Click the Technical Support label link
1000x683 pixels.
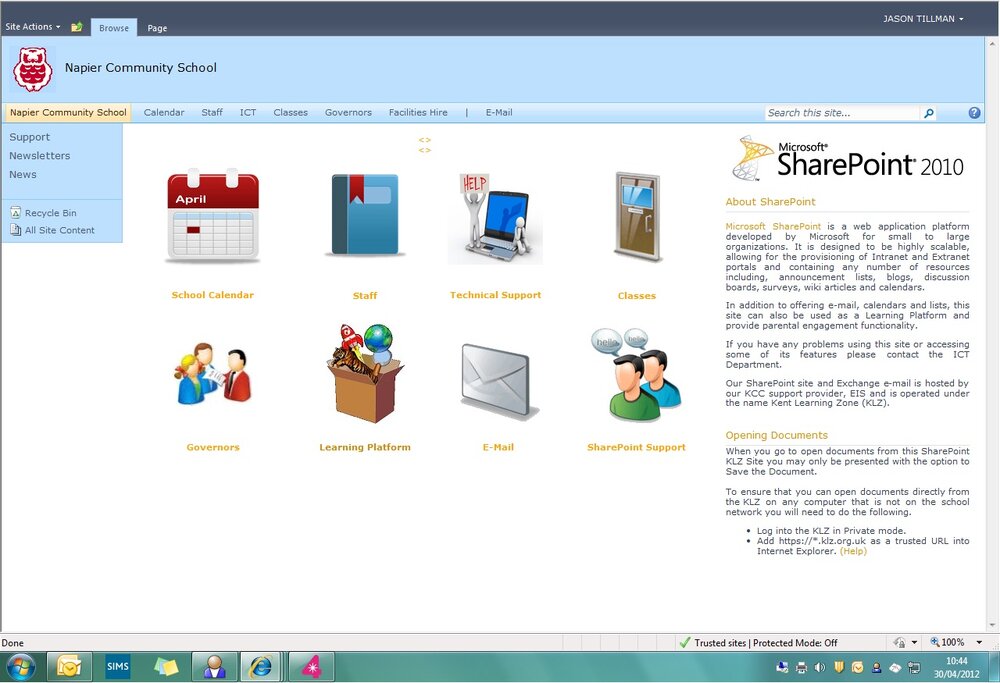click(496, 295)
